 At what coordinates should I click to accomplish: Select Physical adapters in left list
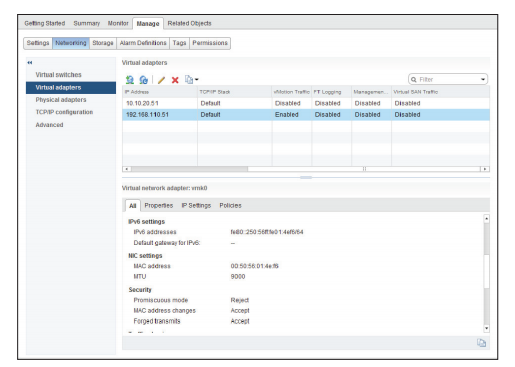(71, 100)
